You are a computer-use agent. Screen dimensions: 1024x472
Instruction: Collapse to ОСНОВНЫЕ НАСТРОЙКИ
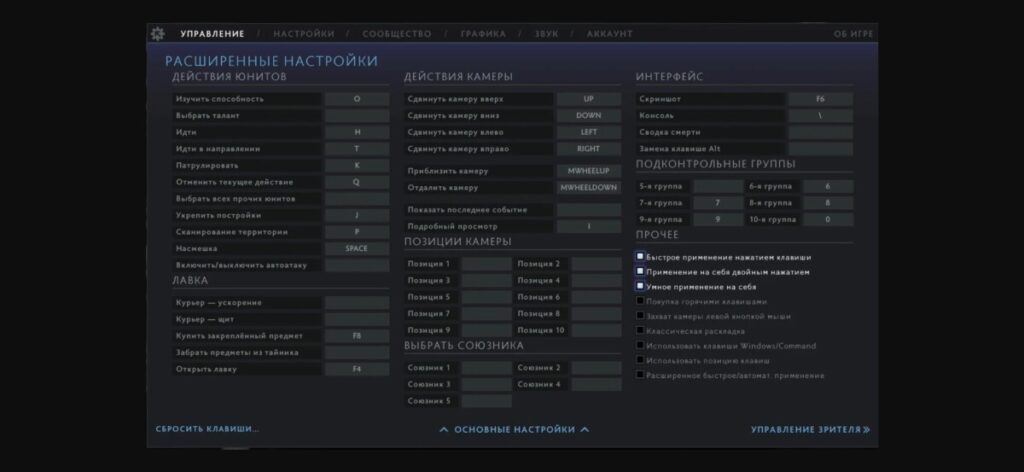[x=514, y=429]
